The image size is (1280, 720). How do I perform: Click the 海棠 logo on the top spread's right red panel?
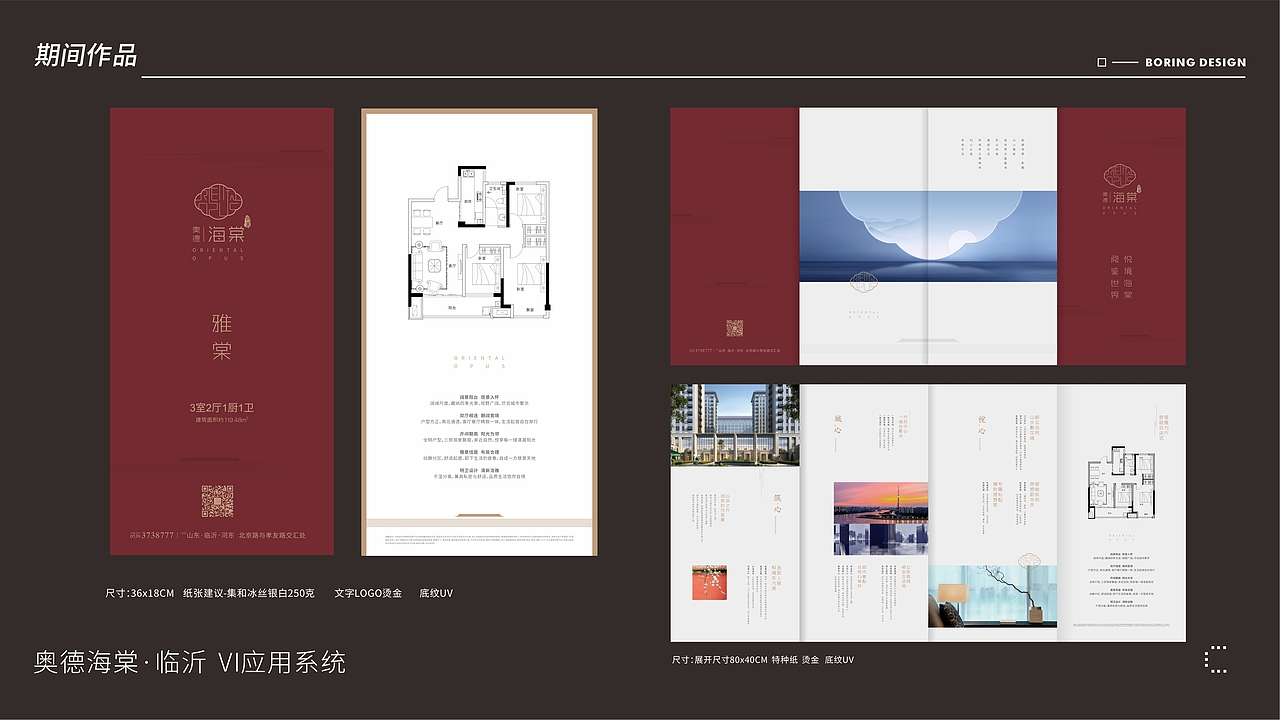tap(1123, 190)
